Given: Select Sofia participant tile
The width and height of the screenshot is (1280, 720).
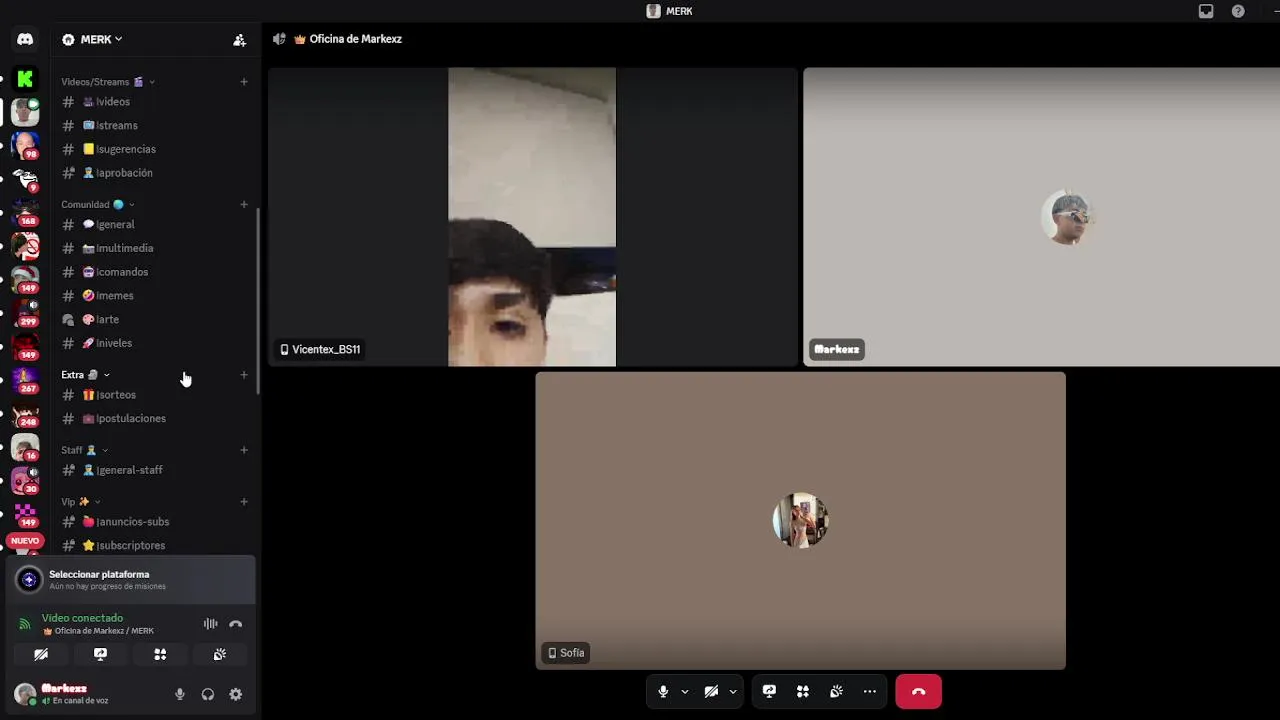Looking at the screenshot, I should (800, 521).
